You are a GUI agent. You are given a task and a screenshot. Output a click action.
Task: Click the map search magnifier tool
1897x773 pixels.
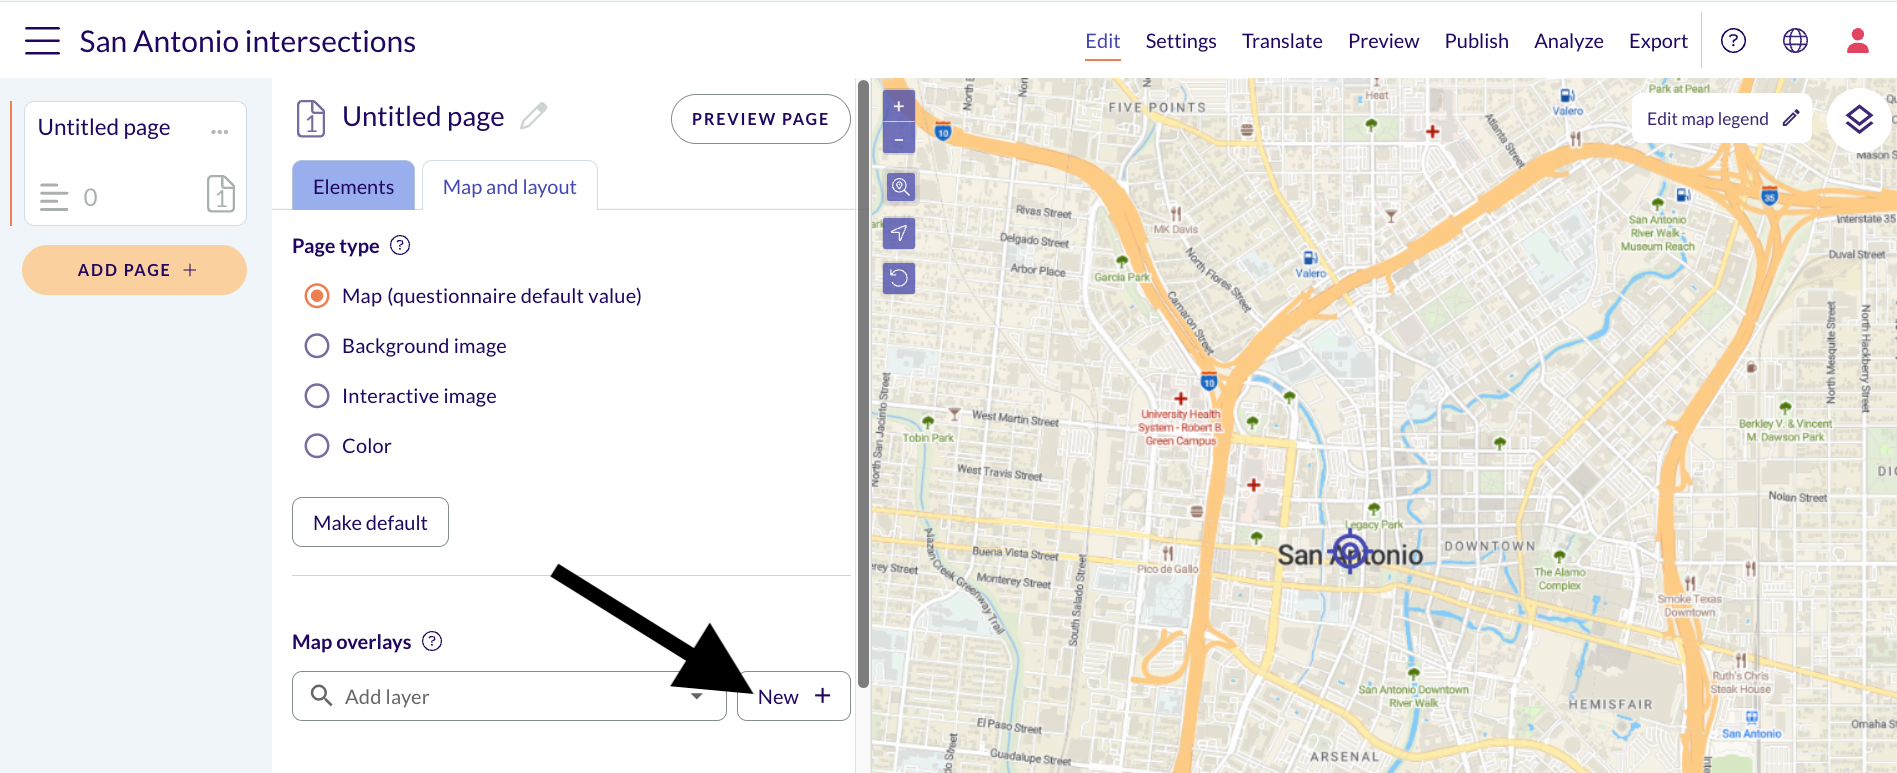[899, 186]
